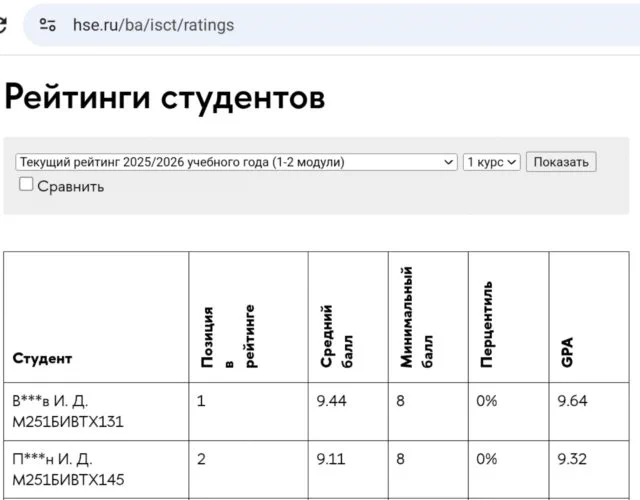Click GPA value 9.32
640x500 pixels.
[572, 459]
